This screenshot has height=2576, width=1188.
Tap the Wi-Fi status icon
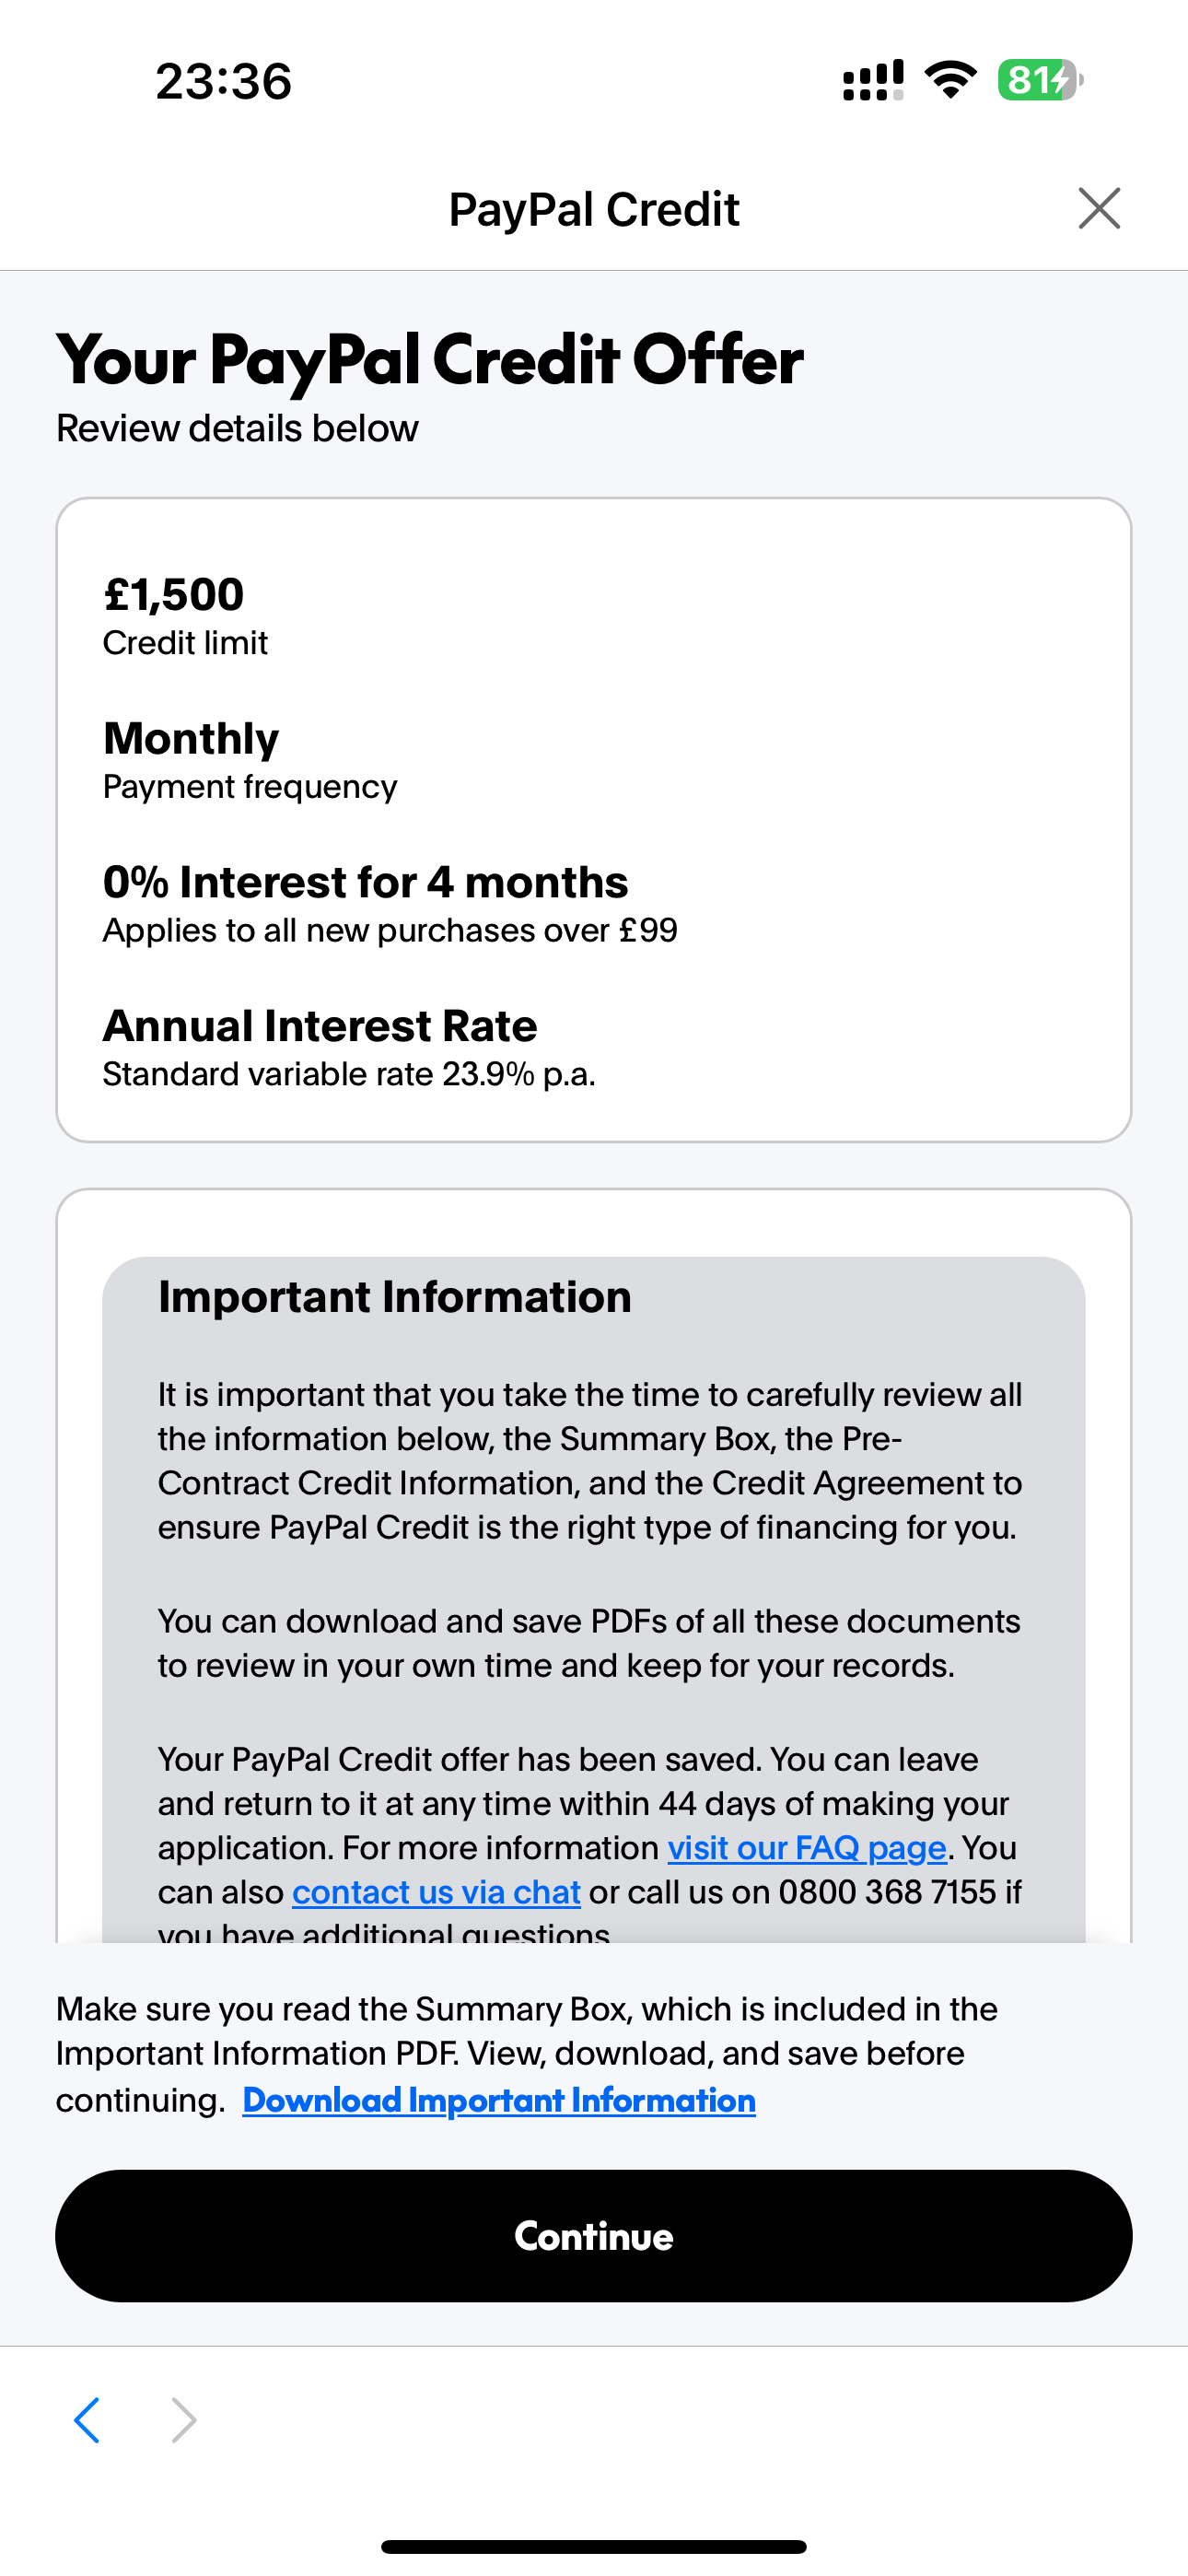[x=950, y=80]
